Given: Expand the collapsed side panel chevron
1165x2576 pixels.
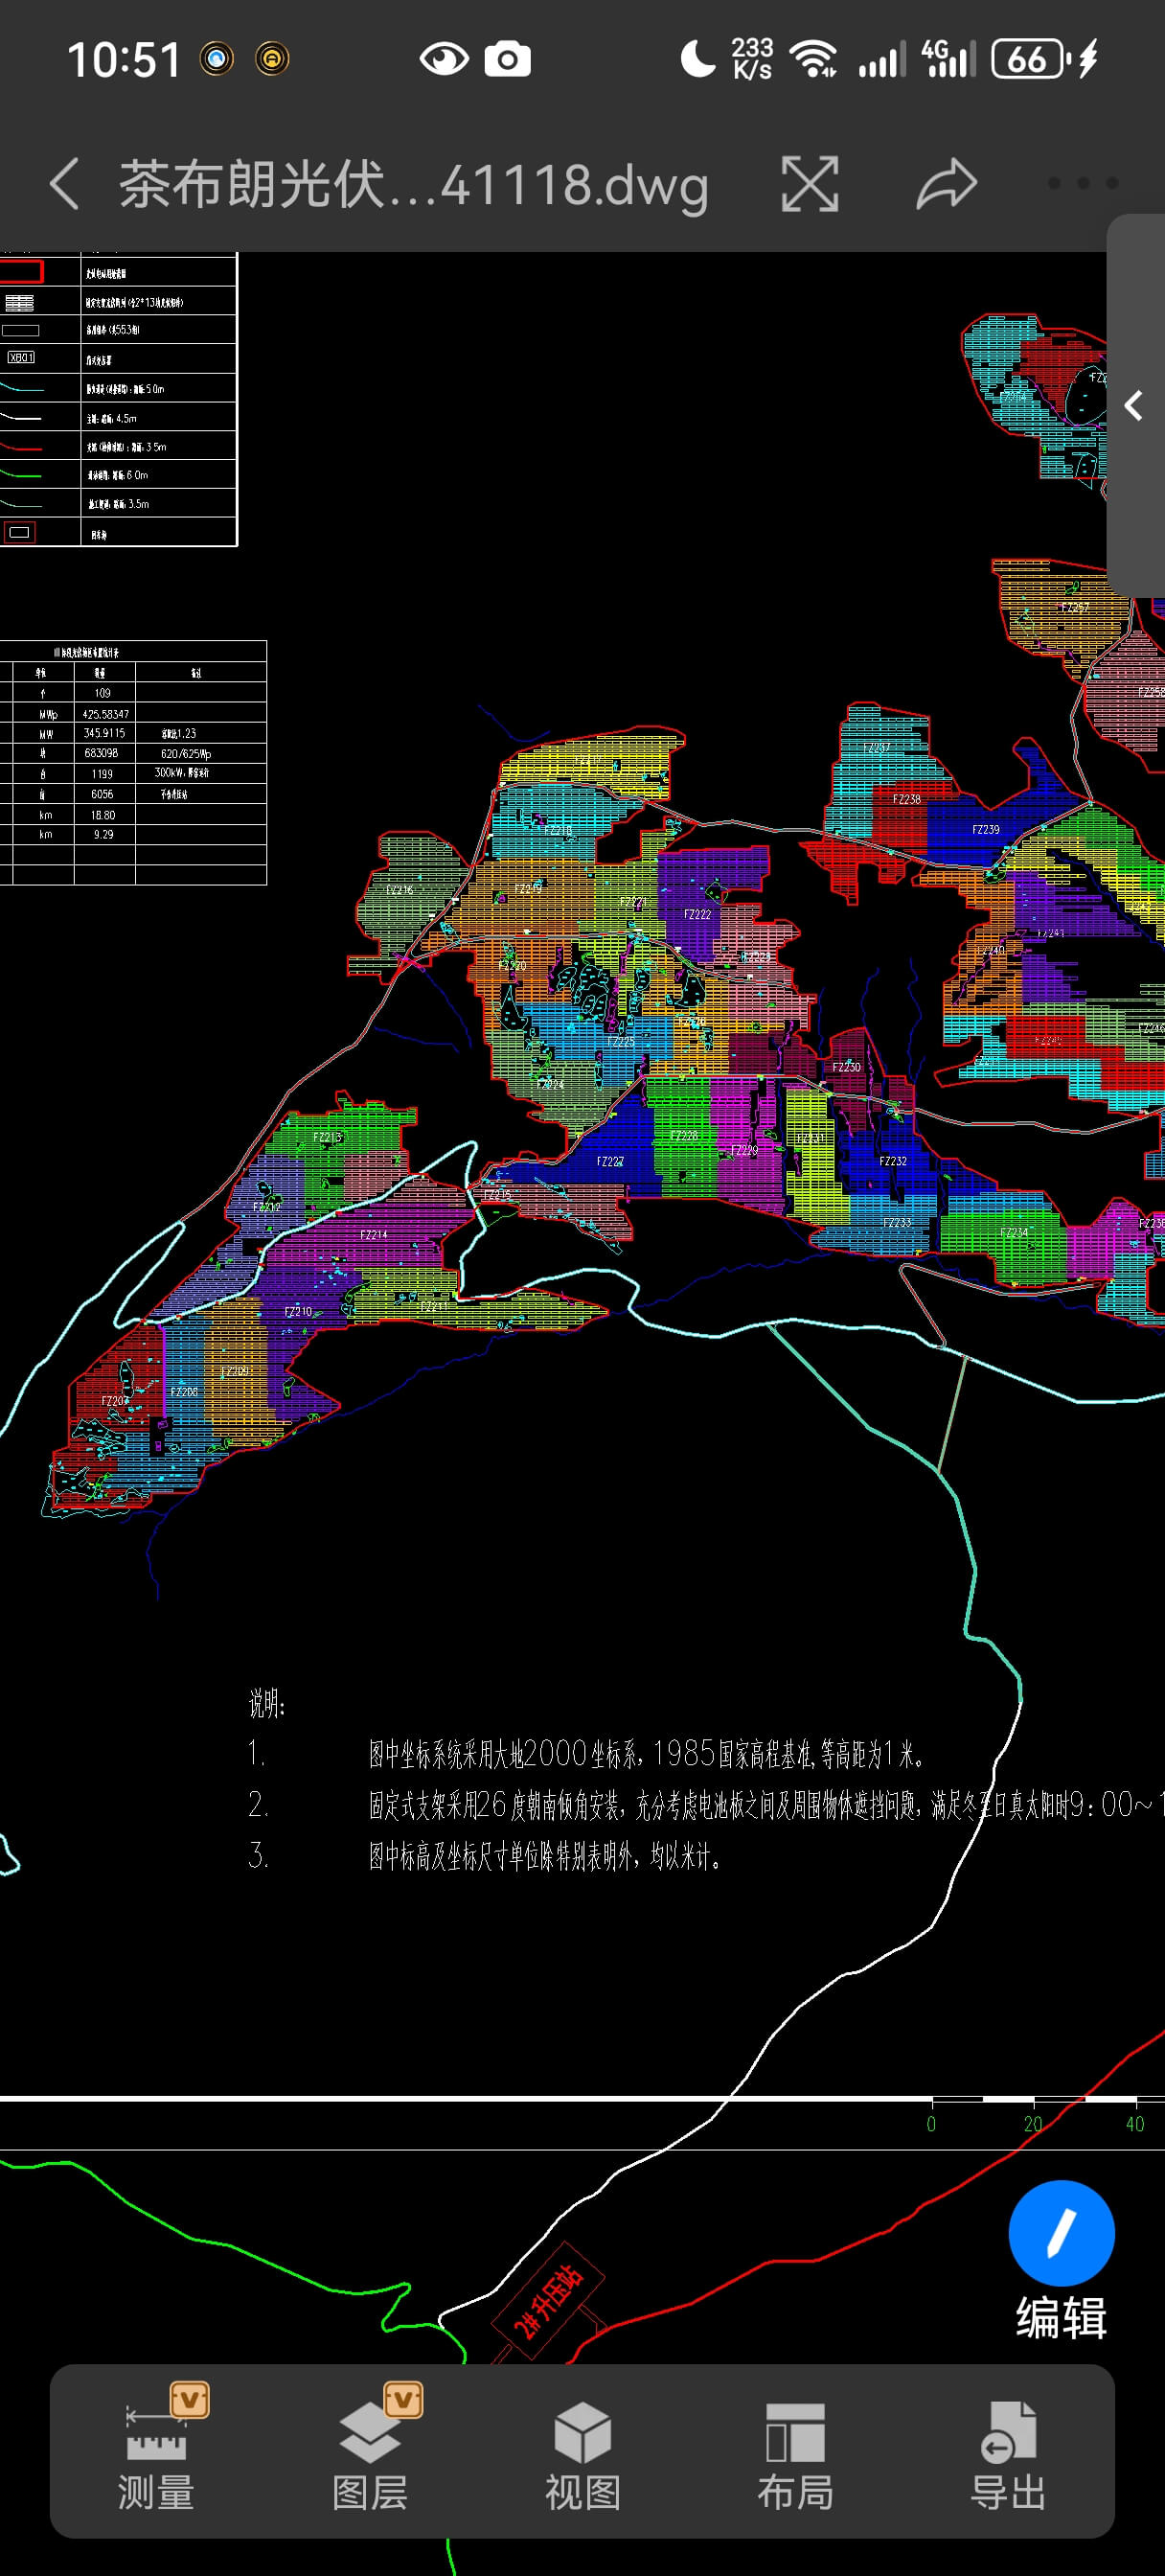Looking at the screenshot, I should 1133,405.
